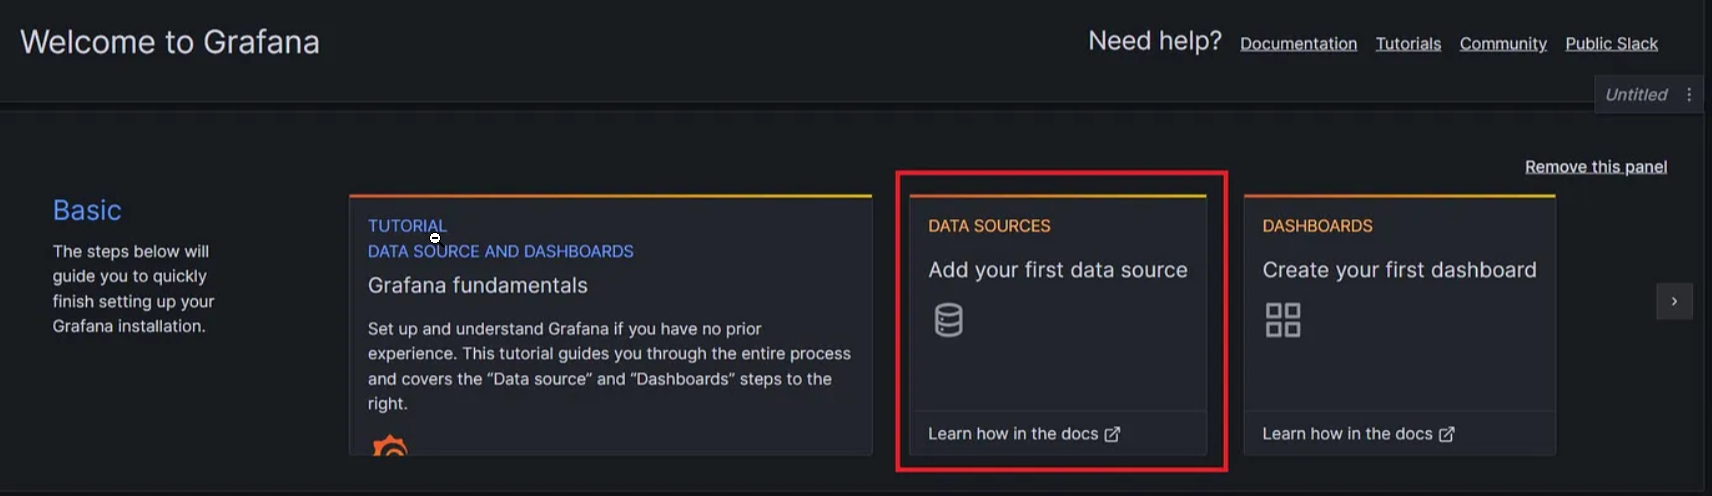Click the Basic section heading
The image size is (1712, 496).
coord(87,210)
